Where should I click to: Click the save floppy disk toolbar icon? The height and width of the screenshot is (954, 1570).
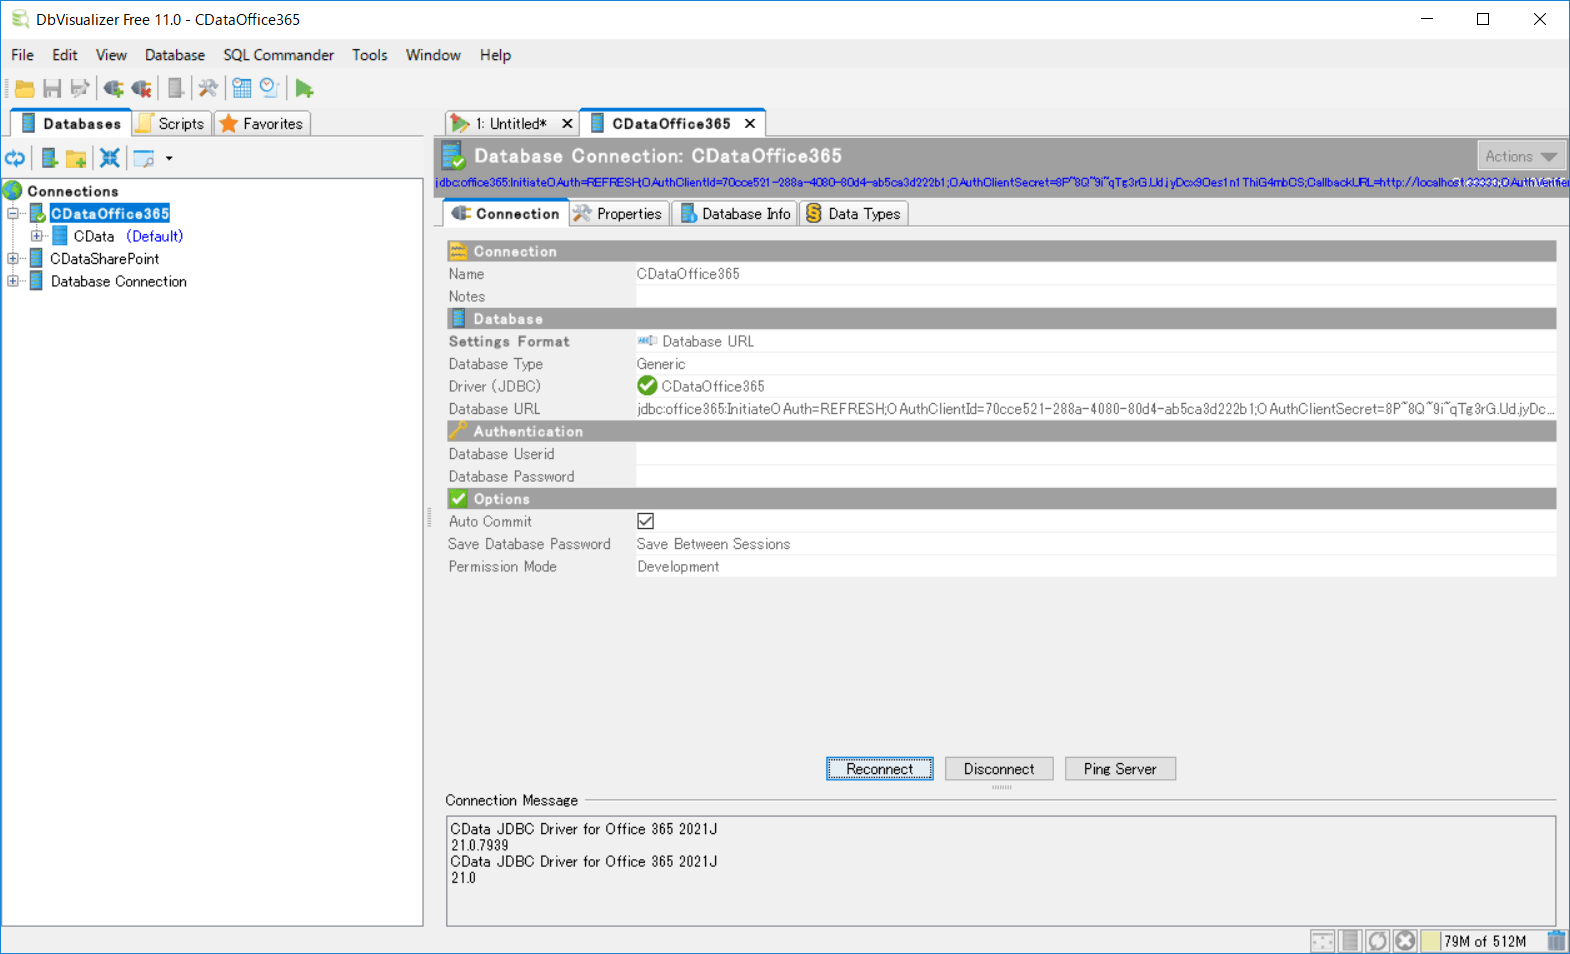[52, 89]
